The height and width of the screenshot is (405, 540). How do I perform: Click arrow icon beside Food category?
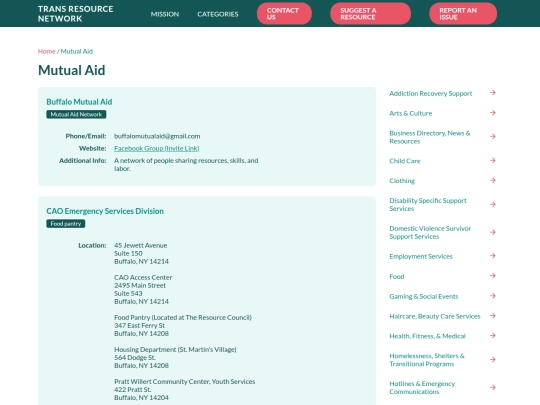tap(493, 276)
